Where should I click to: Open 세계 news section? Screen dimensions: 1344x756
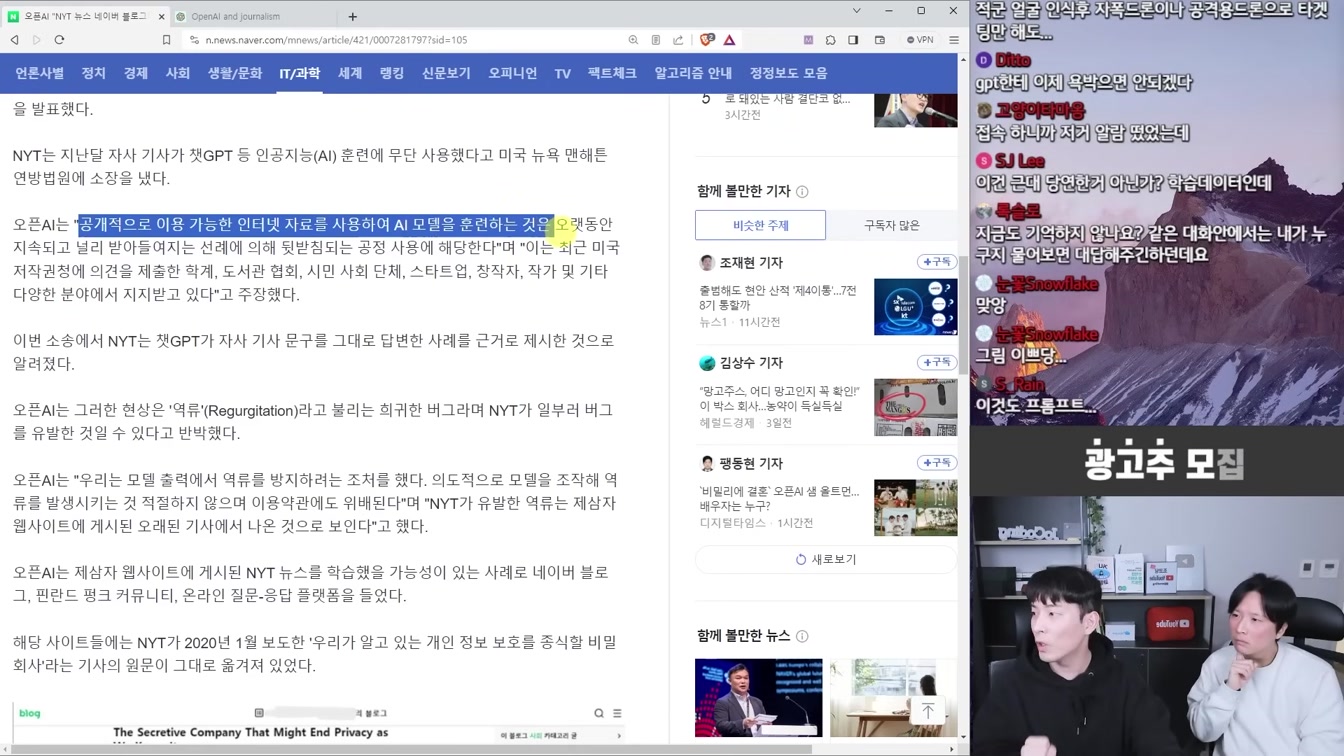(350, 73)
